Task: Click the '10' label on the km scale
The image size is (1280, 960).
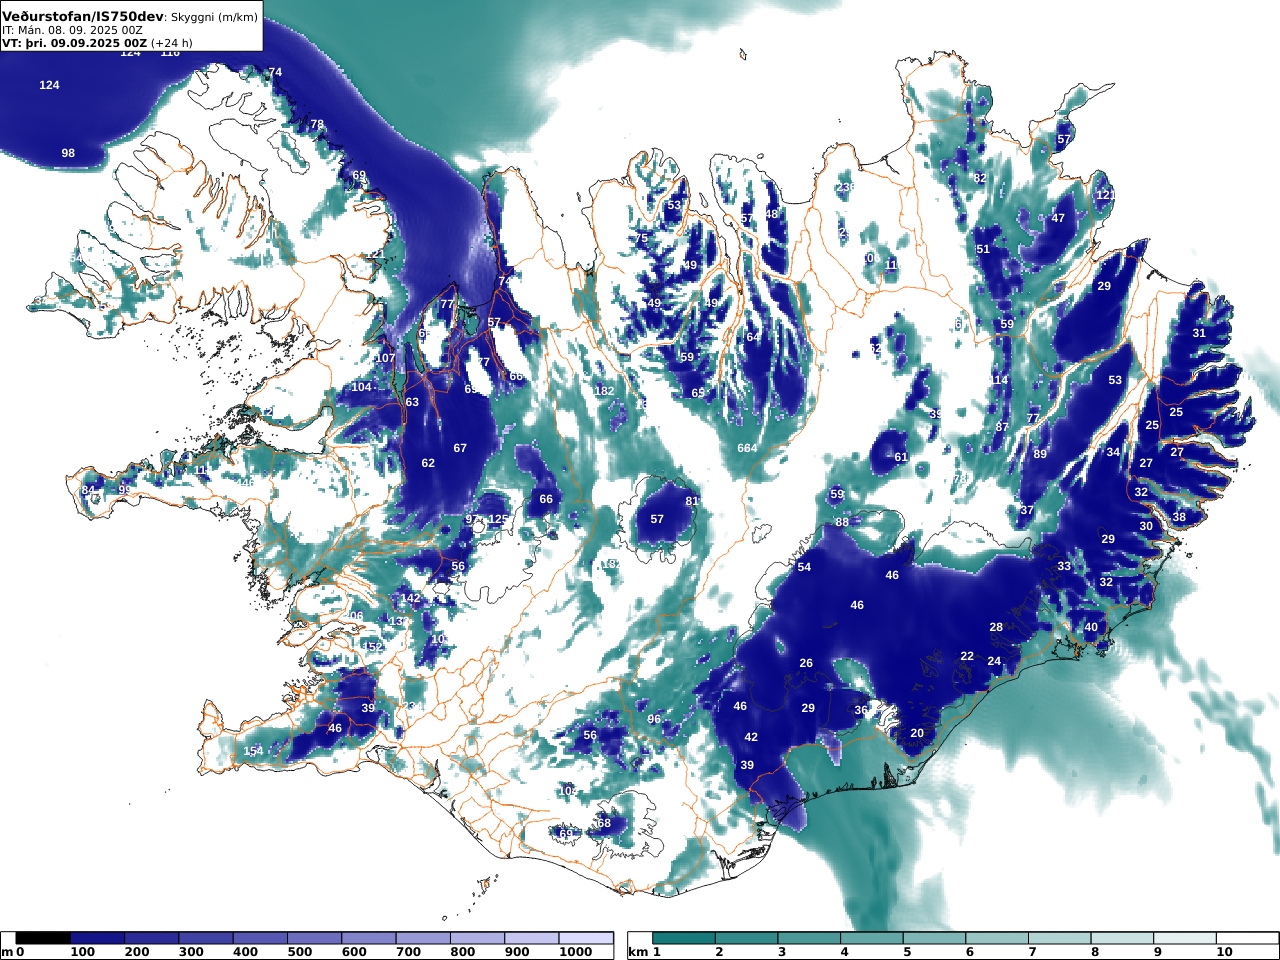Action: [1224, 952]
